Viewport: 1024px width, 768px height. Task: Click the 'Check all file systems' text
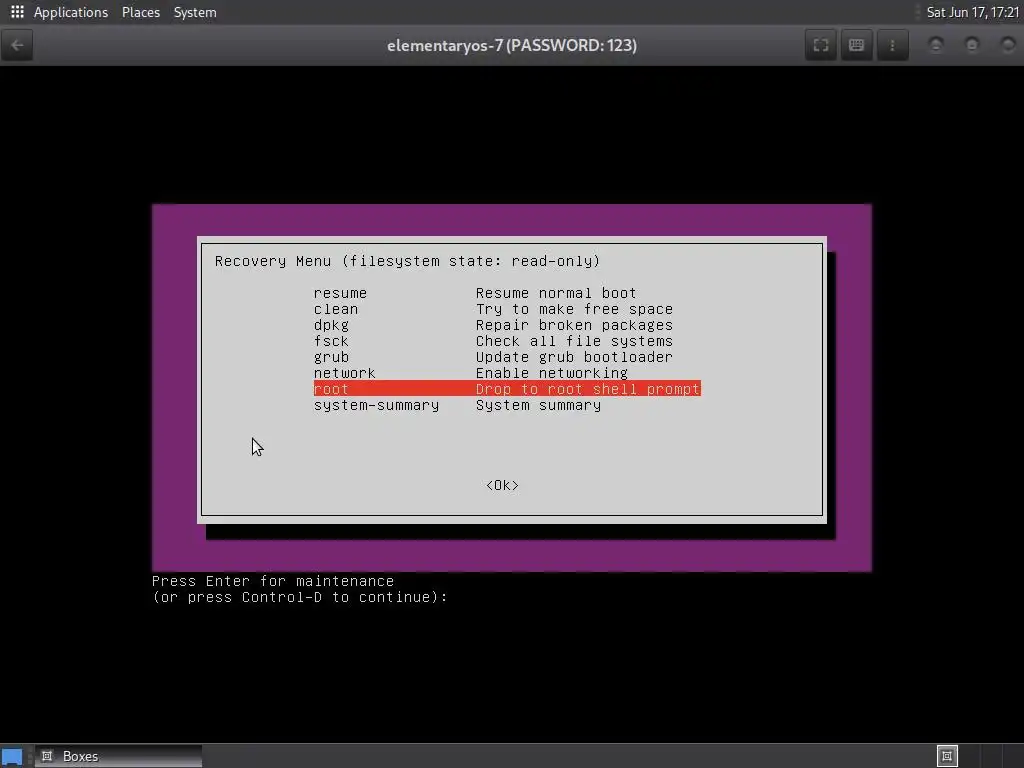tap(574, 341)
